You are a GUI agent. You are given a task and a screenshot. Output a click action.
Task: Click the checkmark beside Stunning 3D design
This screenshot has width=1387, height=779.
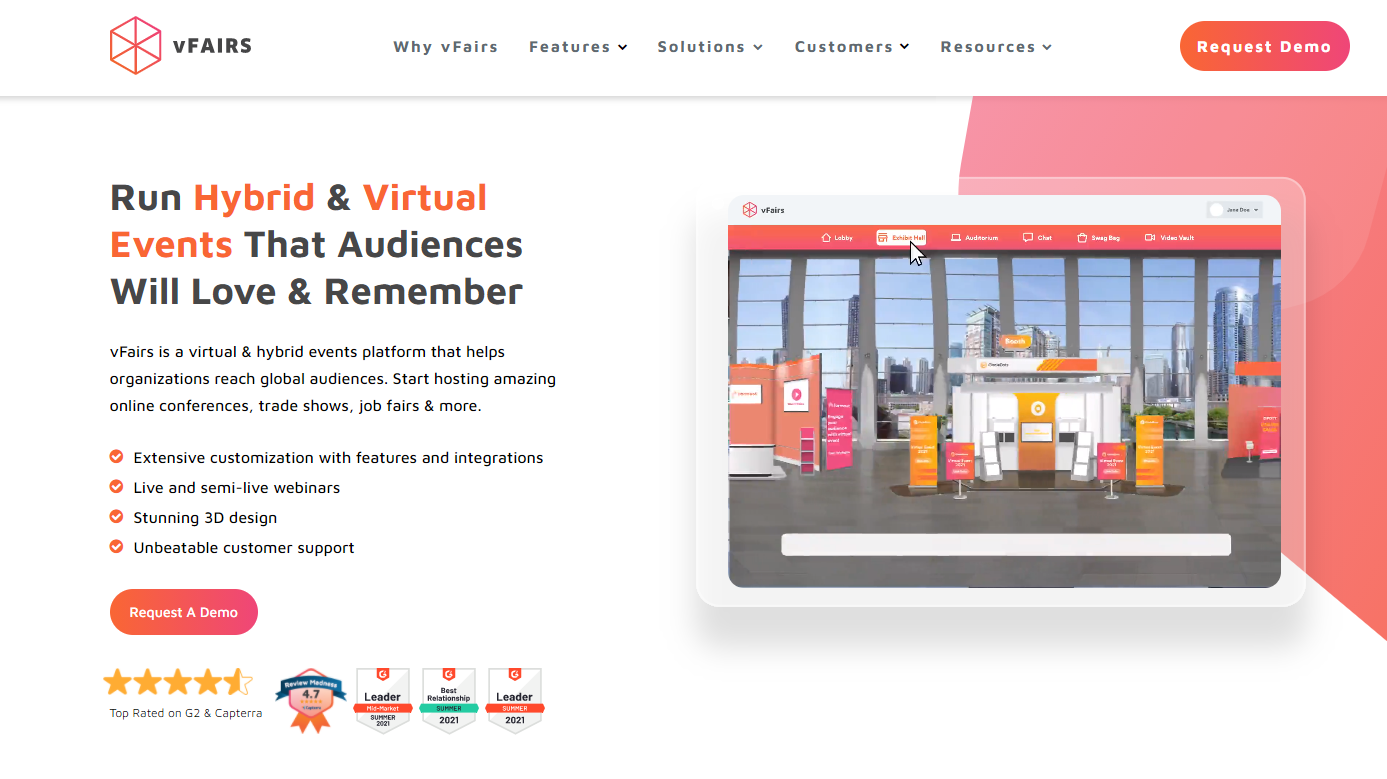116,517
